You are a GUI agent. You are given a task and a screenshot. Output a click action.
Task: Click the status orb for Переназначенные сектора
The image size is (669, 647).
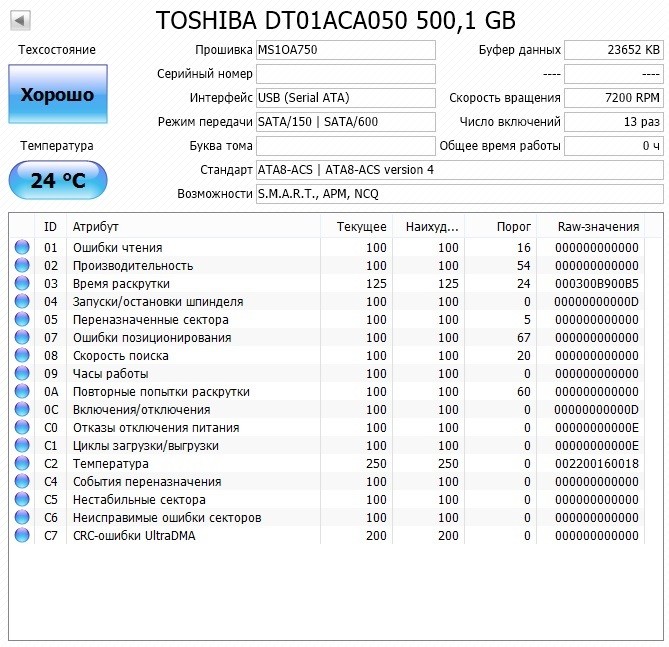coord(22,319)
